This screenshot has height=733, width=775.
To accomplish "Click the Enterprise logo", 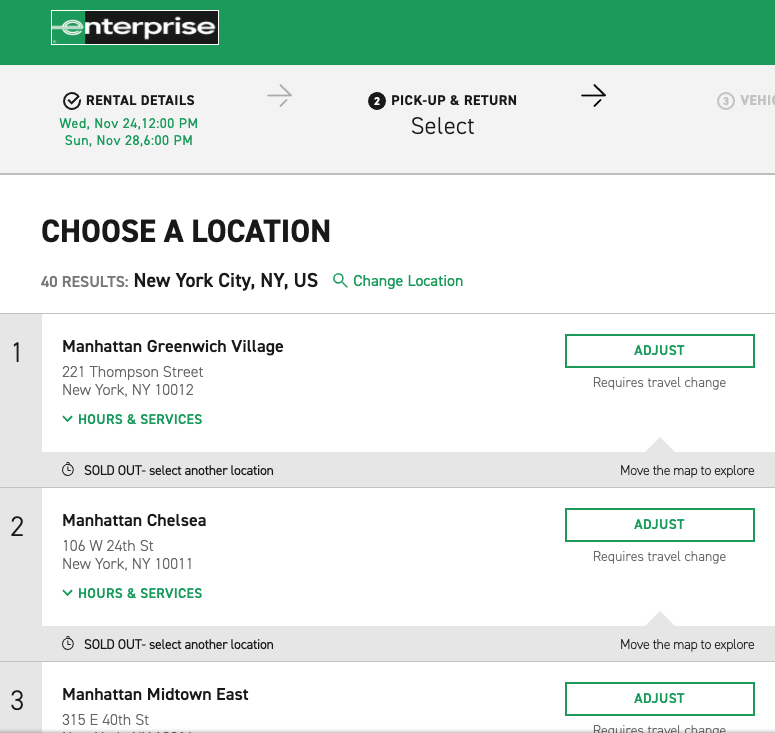I will click(x=135, y=28).
